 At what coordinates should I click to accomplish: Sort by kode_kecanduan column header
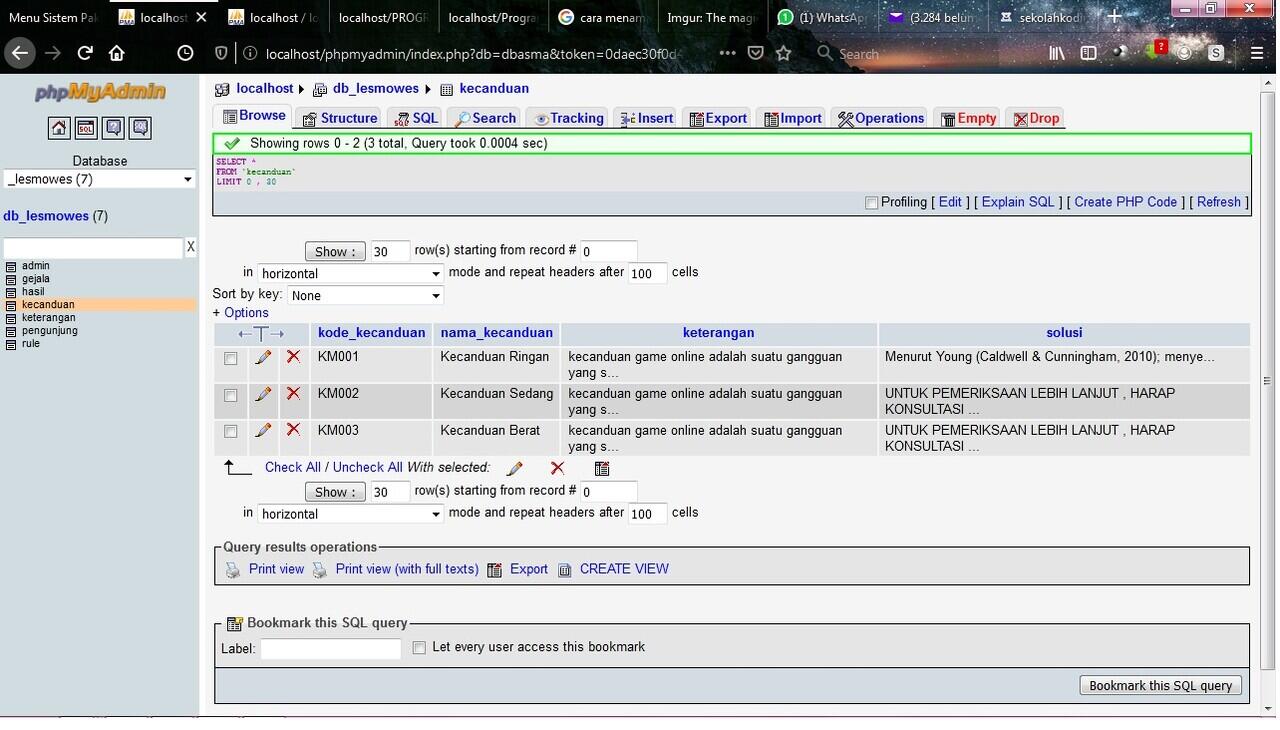(371, 333)
